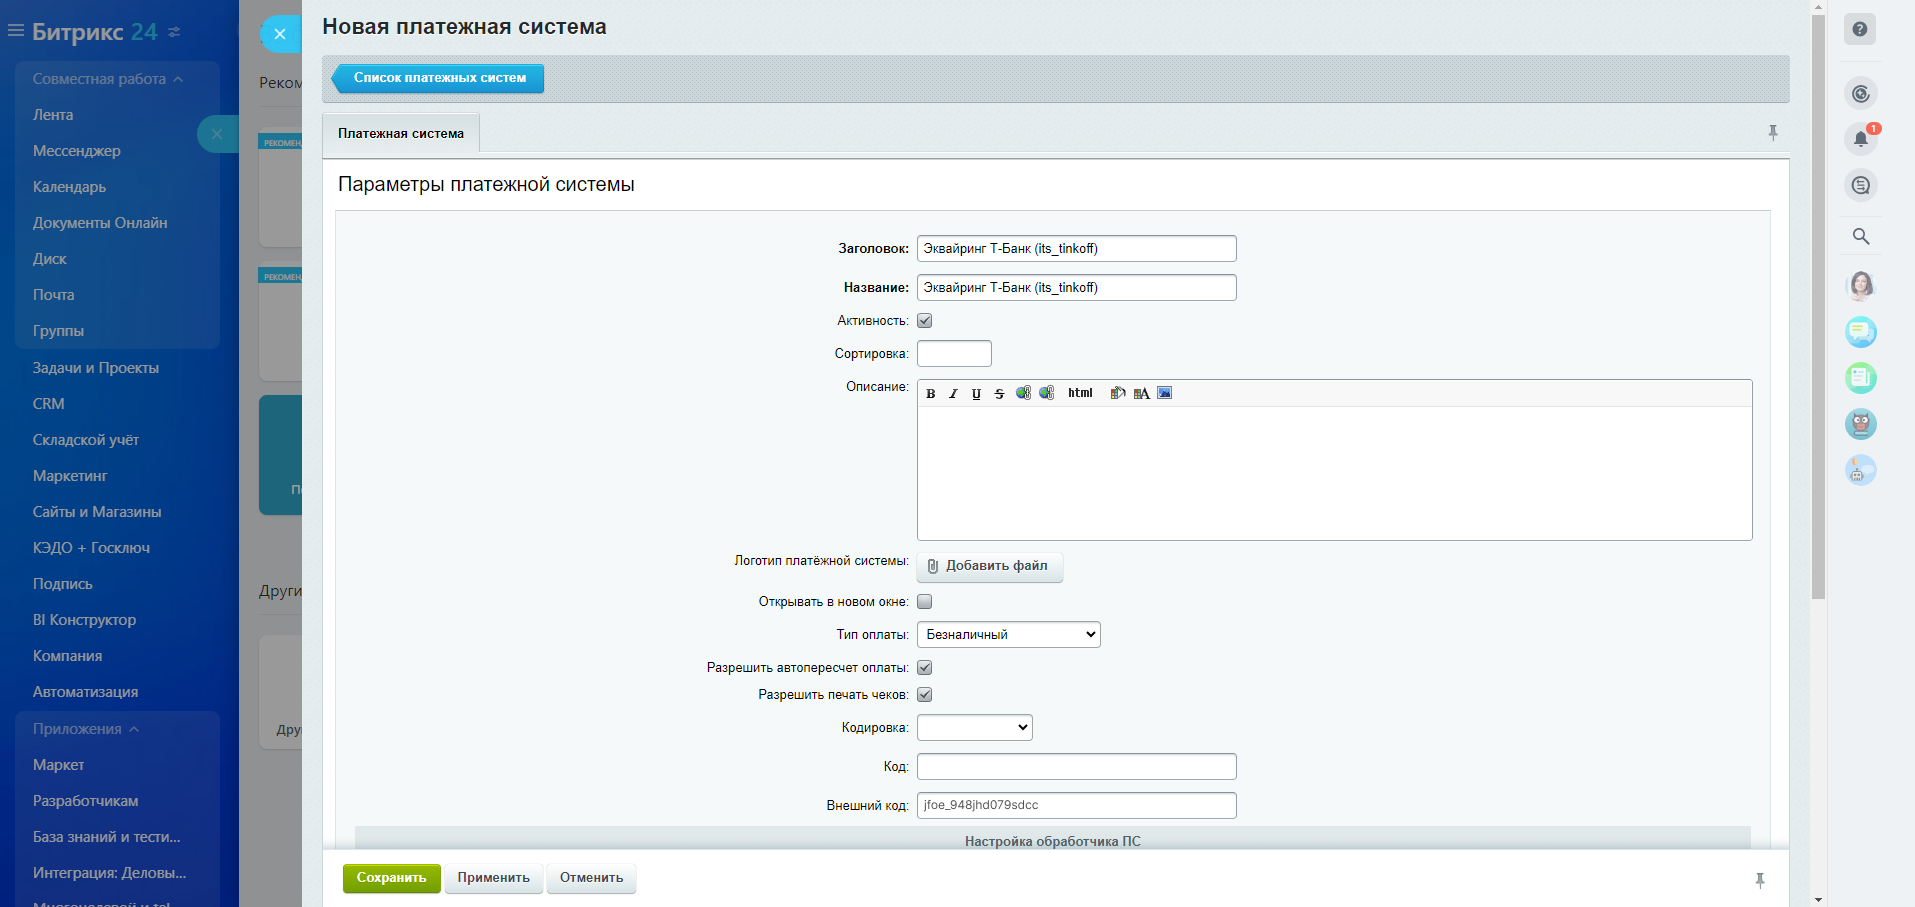This screenshot has height=907, width=1915.
Task: Click the italic formatting icon
Action: click(953, 394)
